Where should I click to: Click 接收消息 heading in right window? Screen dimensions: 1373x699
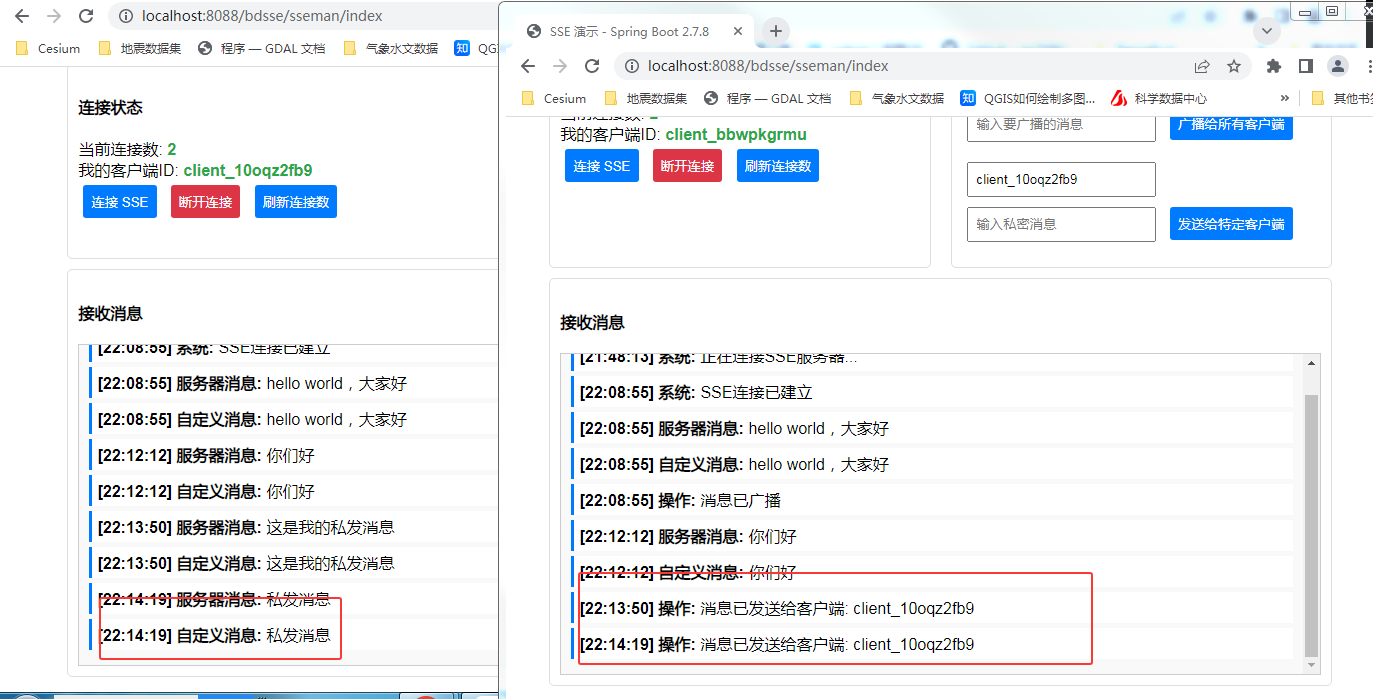592,322
